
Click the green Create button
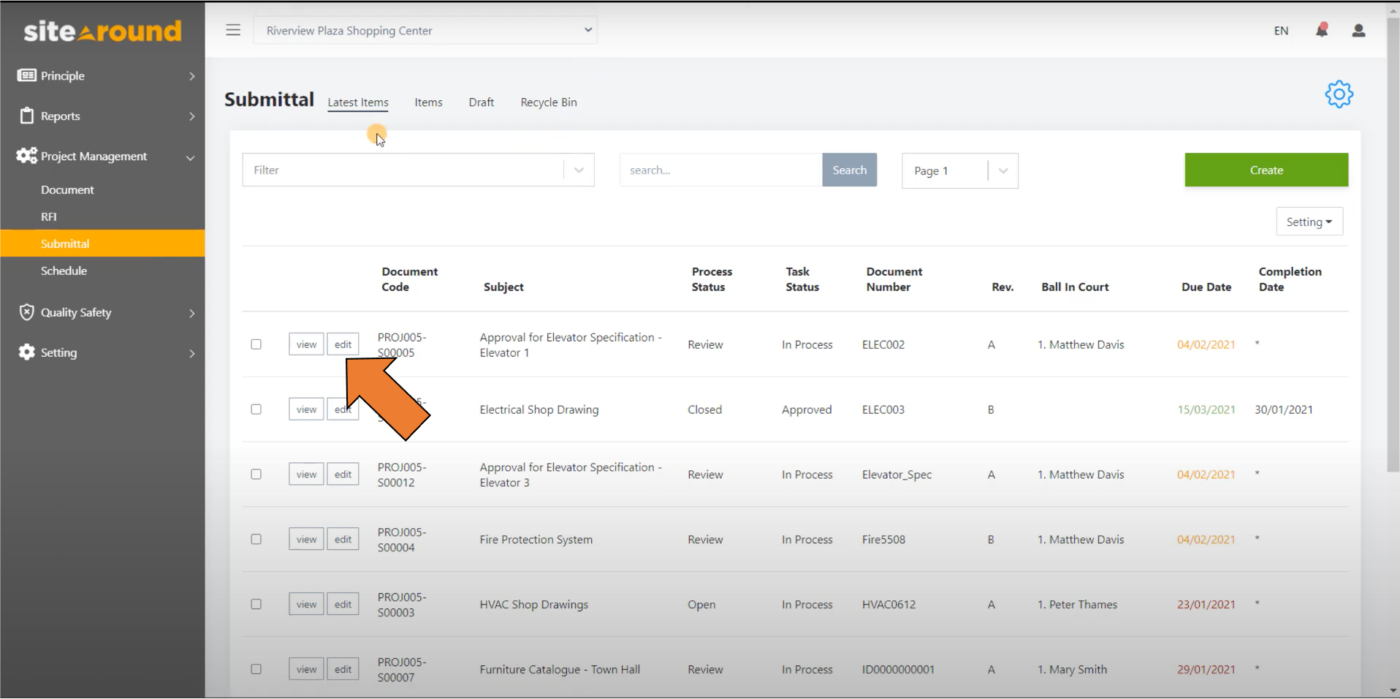[x=1266, y=170]
